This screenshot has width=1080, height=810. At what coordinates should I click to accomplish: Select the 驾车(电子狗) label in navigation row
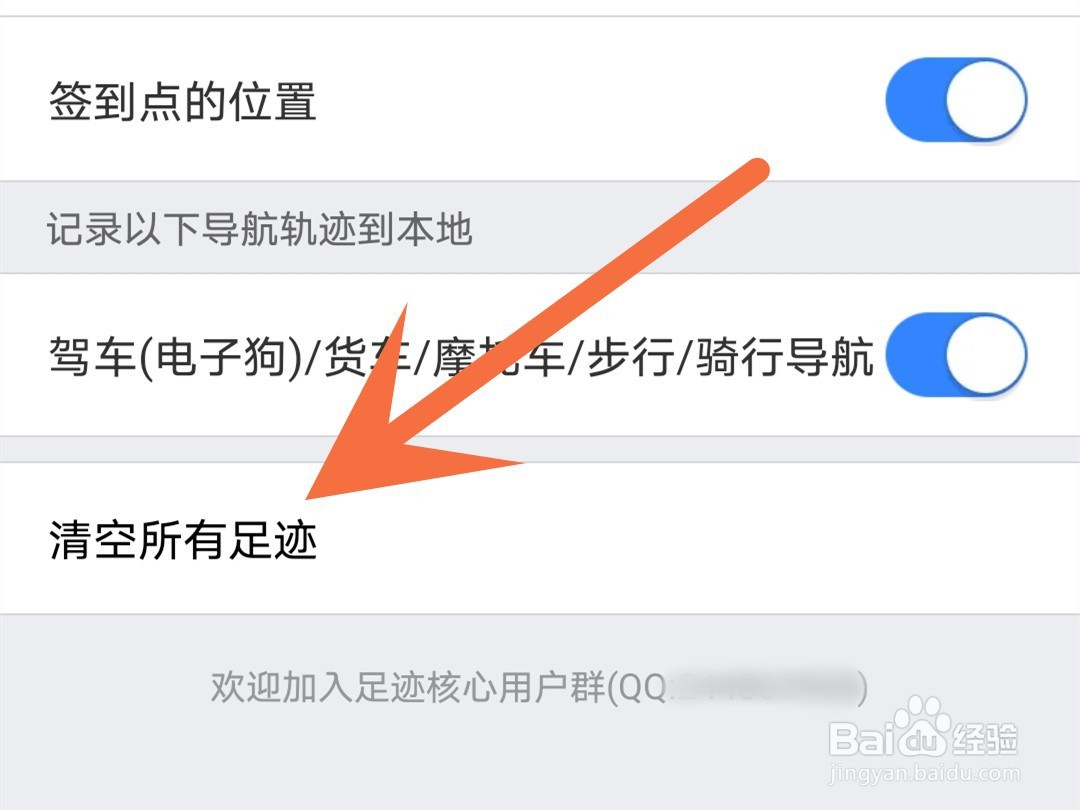click(175, 357)
